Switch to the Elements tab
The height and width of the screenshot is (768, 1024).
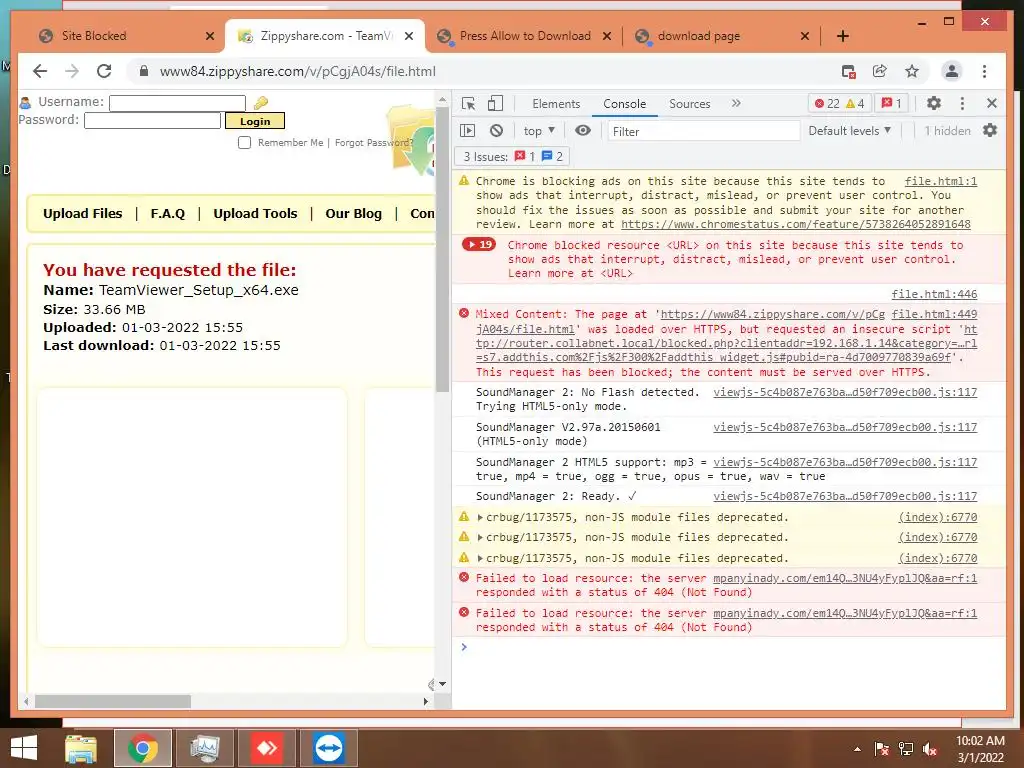click(x=556, y=104)
